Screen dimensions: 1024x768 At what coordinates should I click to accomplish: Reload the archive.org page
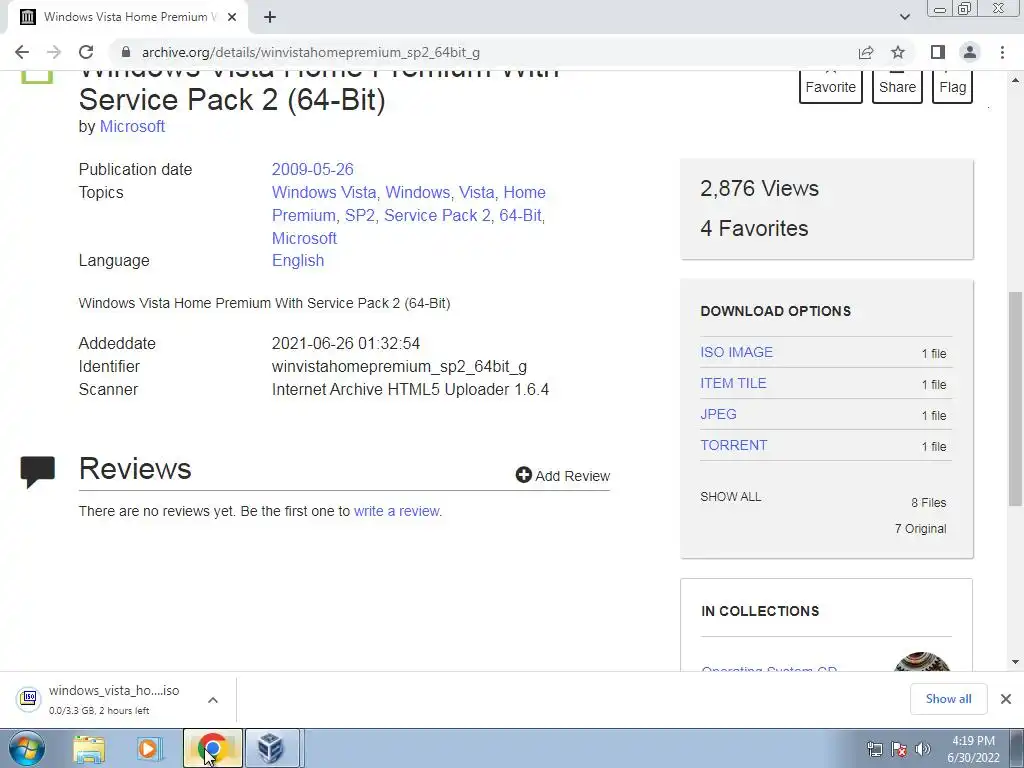tap(86, 52)
